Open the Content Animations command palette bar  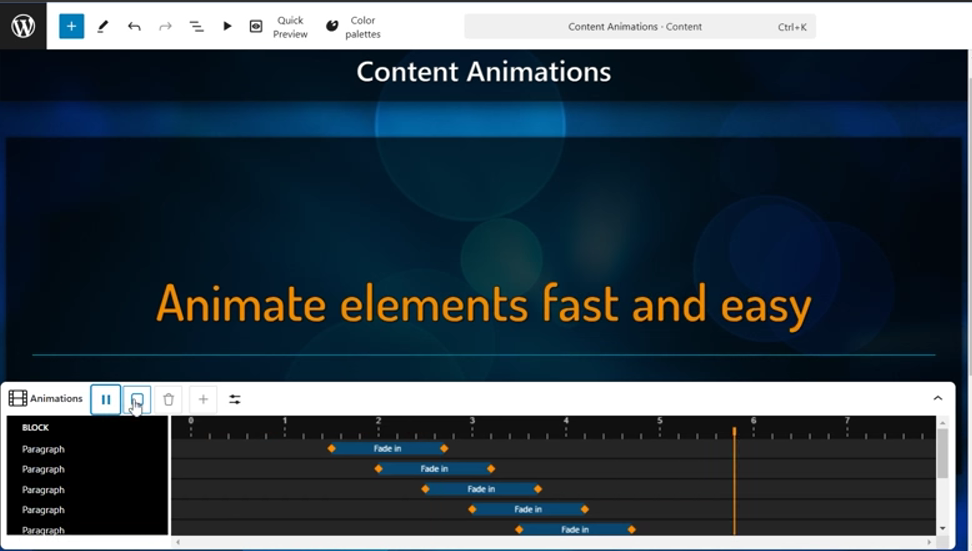tap(640, 27)
